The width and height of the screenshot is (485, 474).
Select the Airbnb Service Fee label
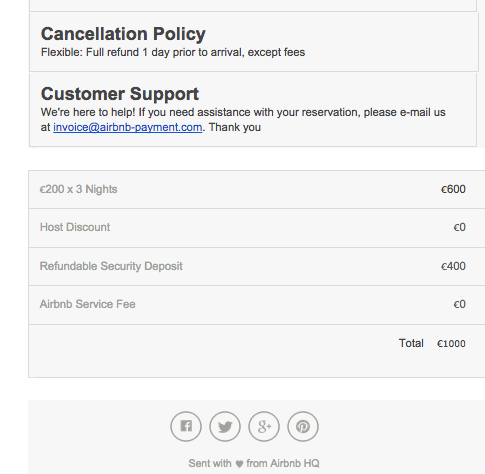coord(87,304)
